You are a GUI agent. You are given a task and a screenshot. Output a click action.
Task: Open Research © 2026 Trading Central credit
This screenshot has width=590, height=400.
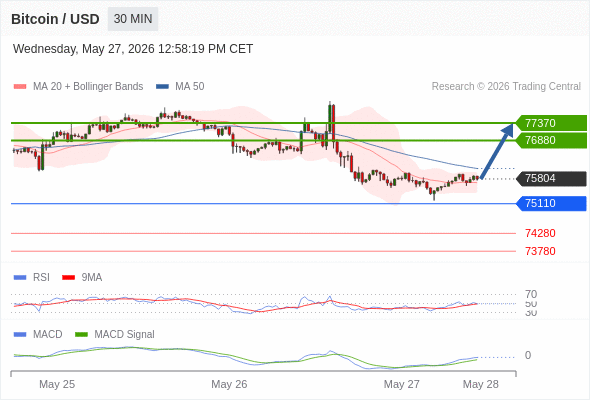pyautogui.click(x=506, y=87)
